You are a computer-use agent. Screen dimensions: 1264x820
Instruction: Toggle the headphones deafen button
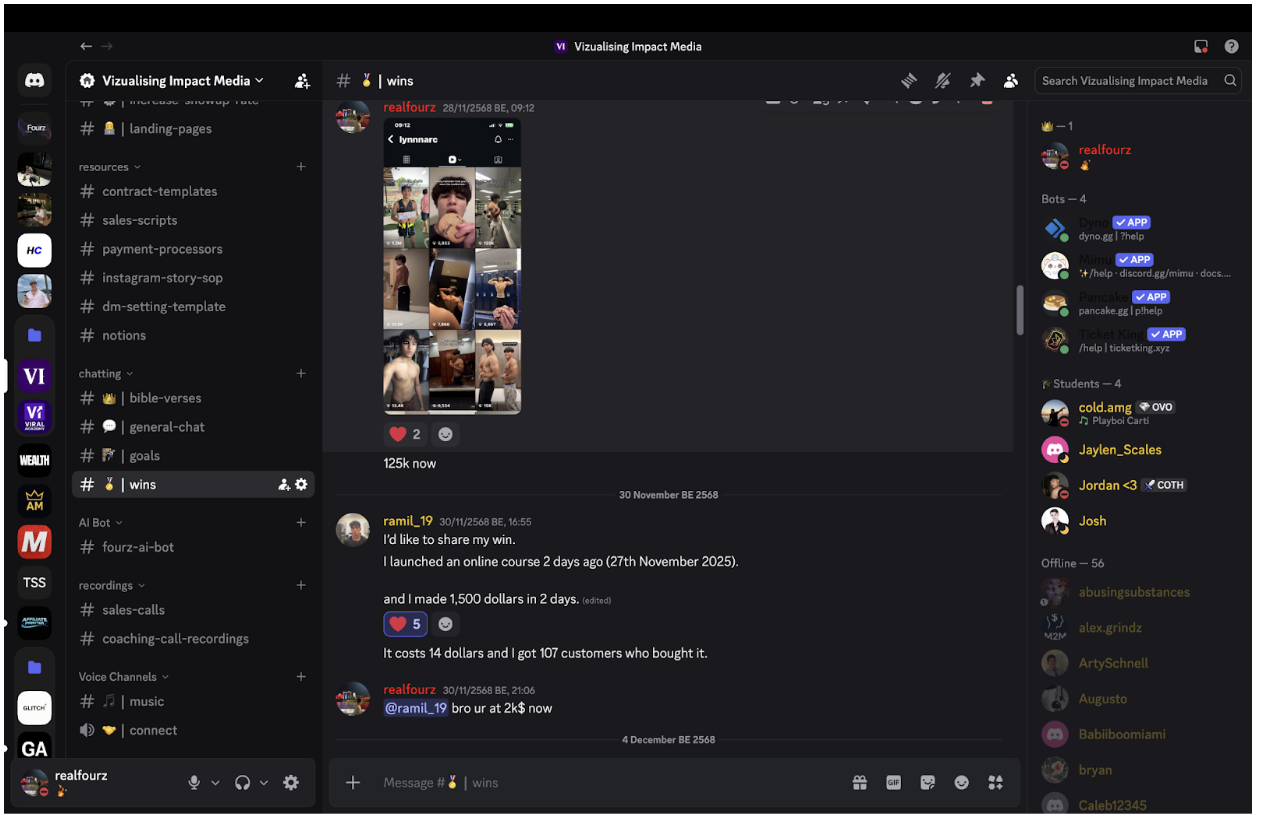pyautogui.click(x=242, y=783)
